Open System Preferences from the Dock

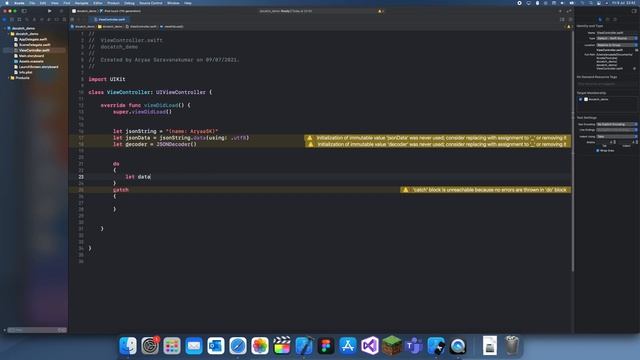(150, 346)
